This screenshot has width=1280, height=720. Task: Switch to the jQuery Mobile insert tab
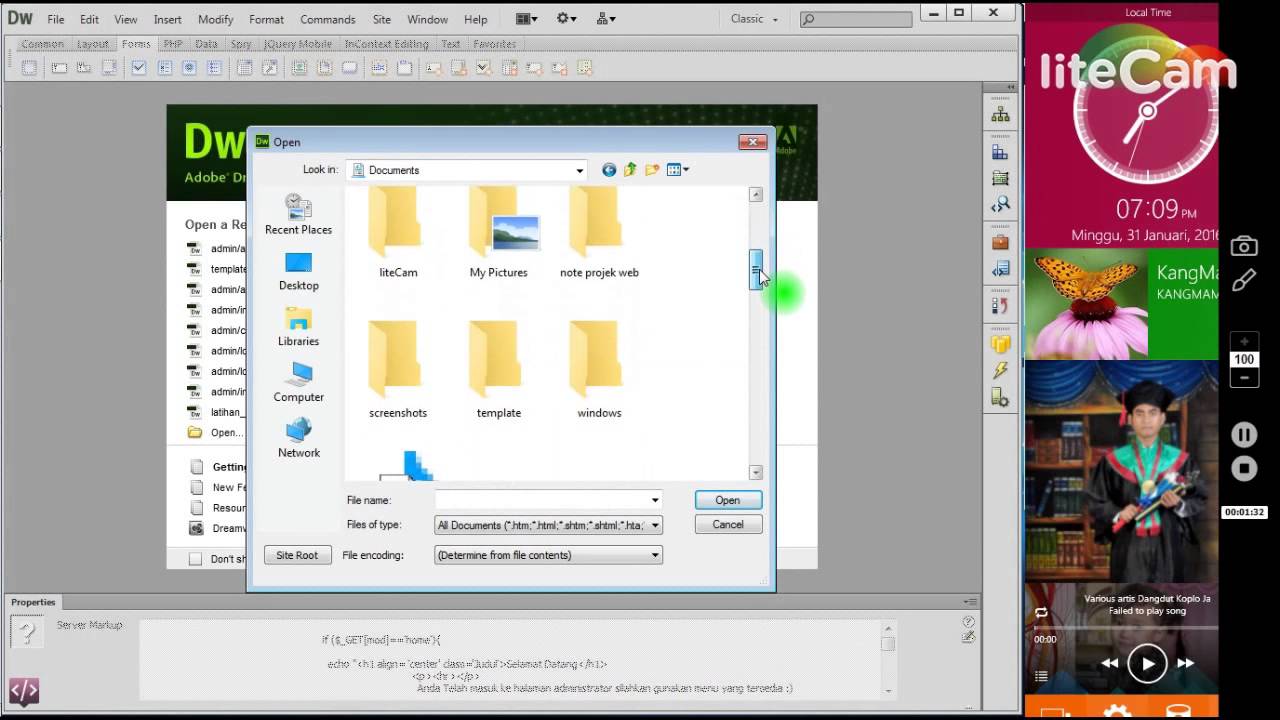coord(298,44)
